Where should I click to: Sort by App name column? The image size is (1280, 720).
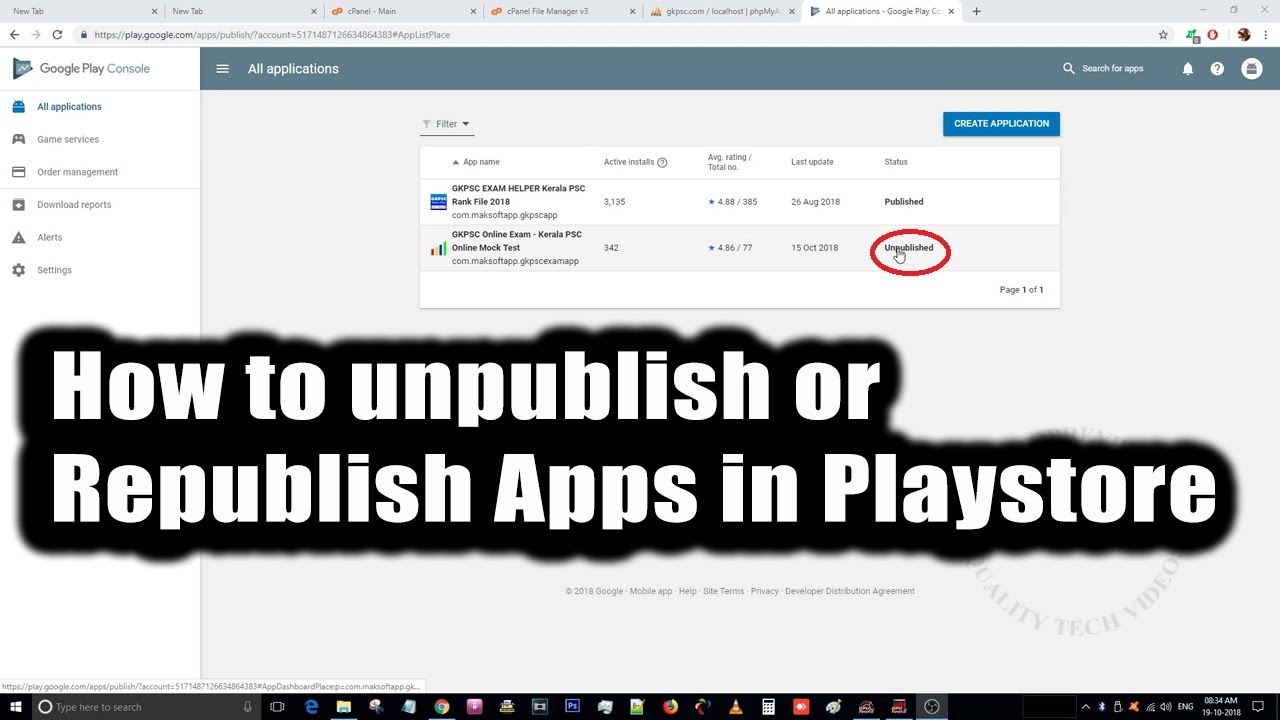[476, 162]
